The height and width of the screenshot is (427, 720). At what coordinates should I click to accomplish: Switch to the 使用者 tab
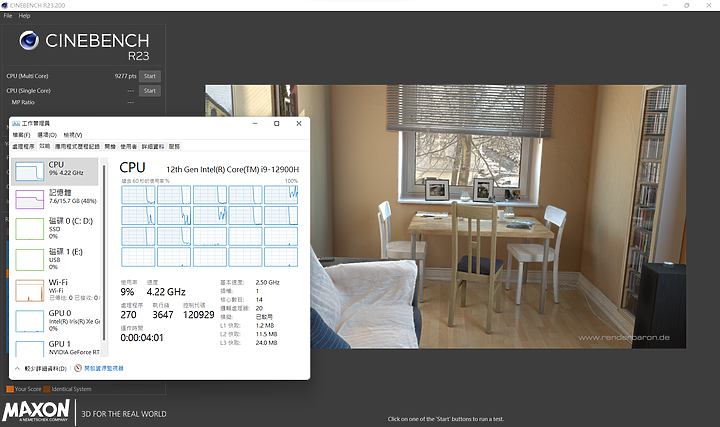click(x=129, y=146)
